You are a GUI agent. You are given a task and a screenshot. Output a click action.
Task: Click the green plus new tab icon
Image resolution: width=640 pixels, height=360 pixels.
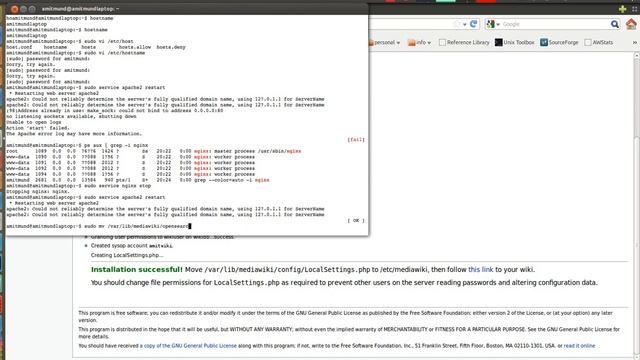pyautogui.click(x=622, y=9)
